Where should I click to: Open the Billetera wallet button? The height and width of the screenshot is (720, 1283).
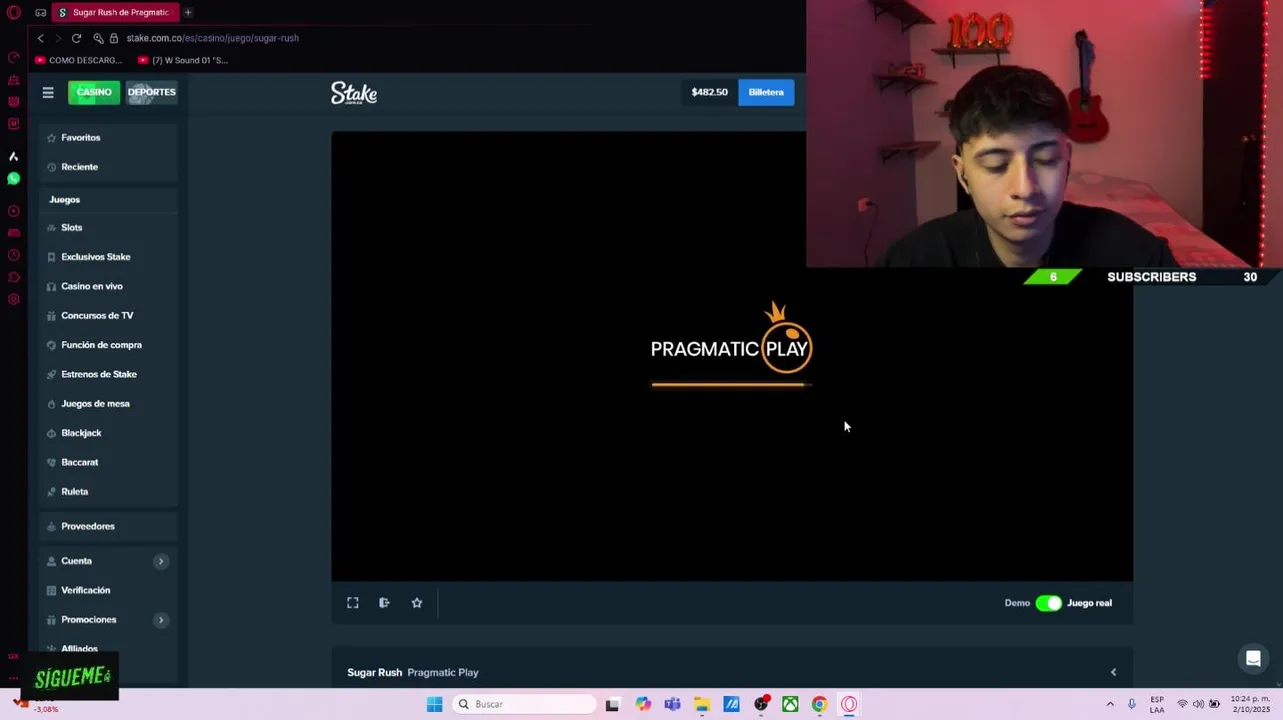tap(766, 92)
